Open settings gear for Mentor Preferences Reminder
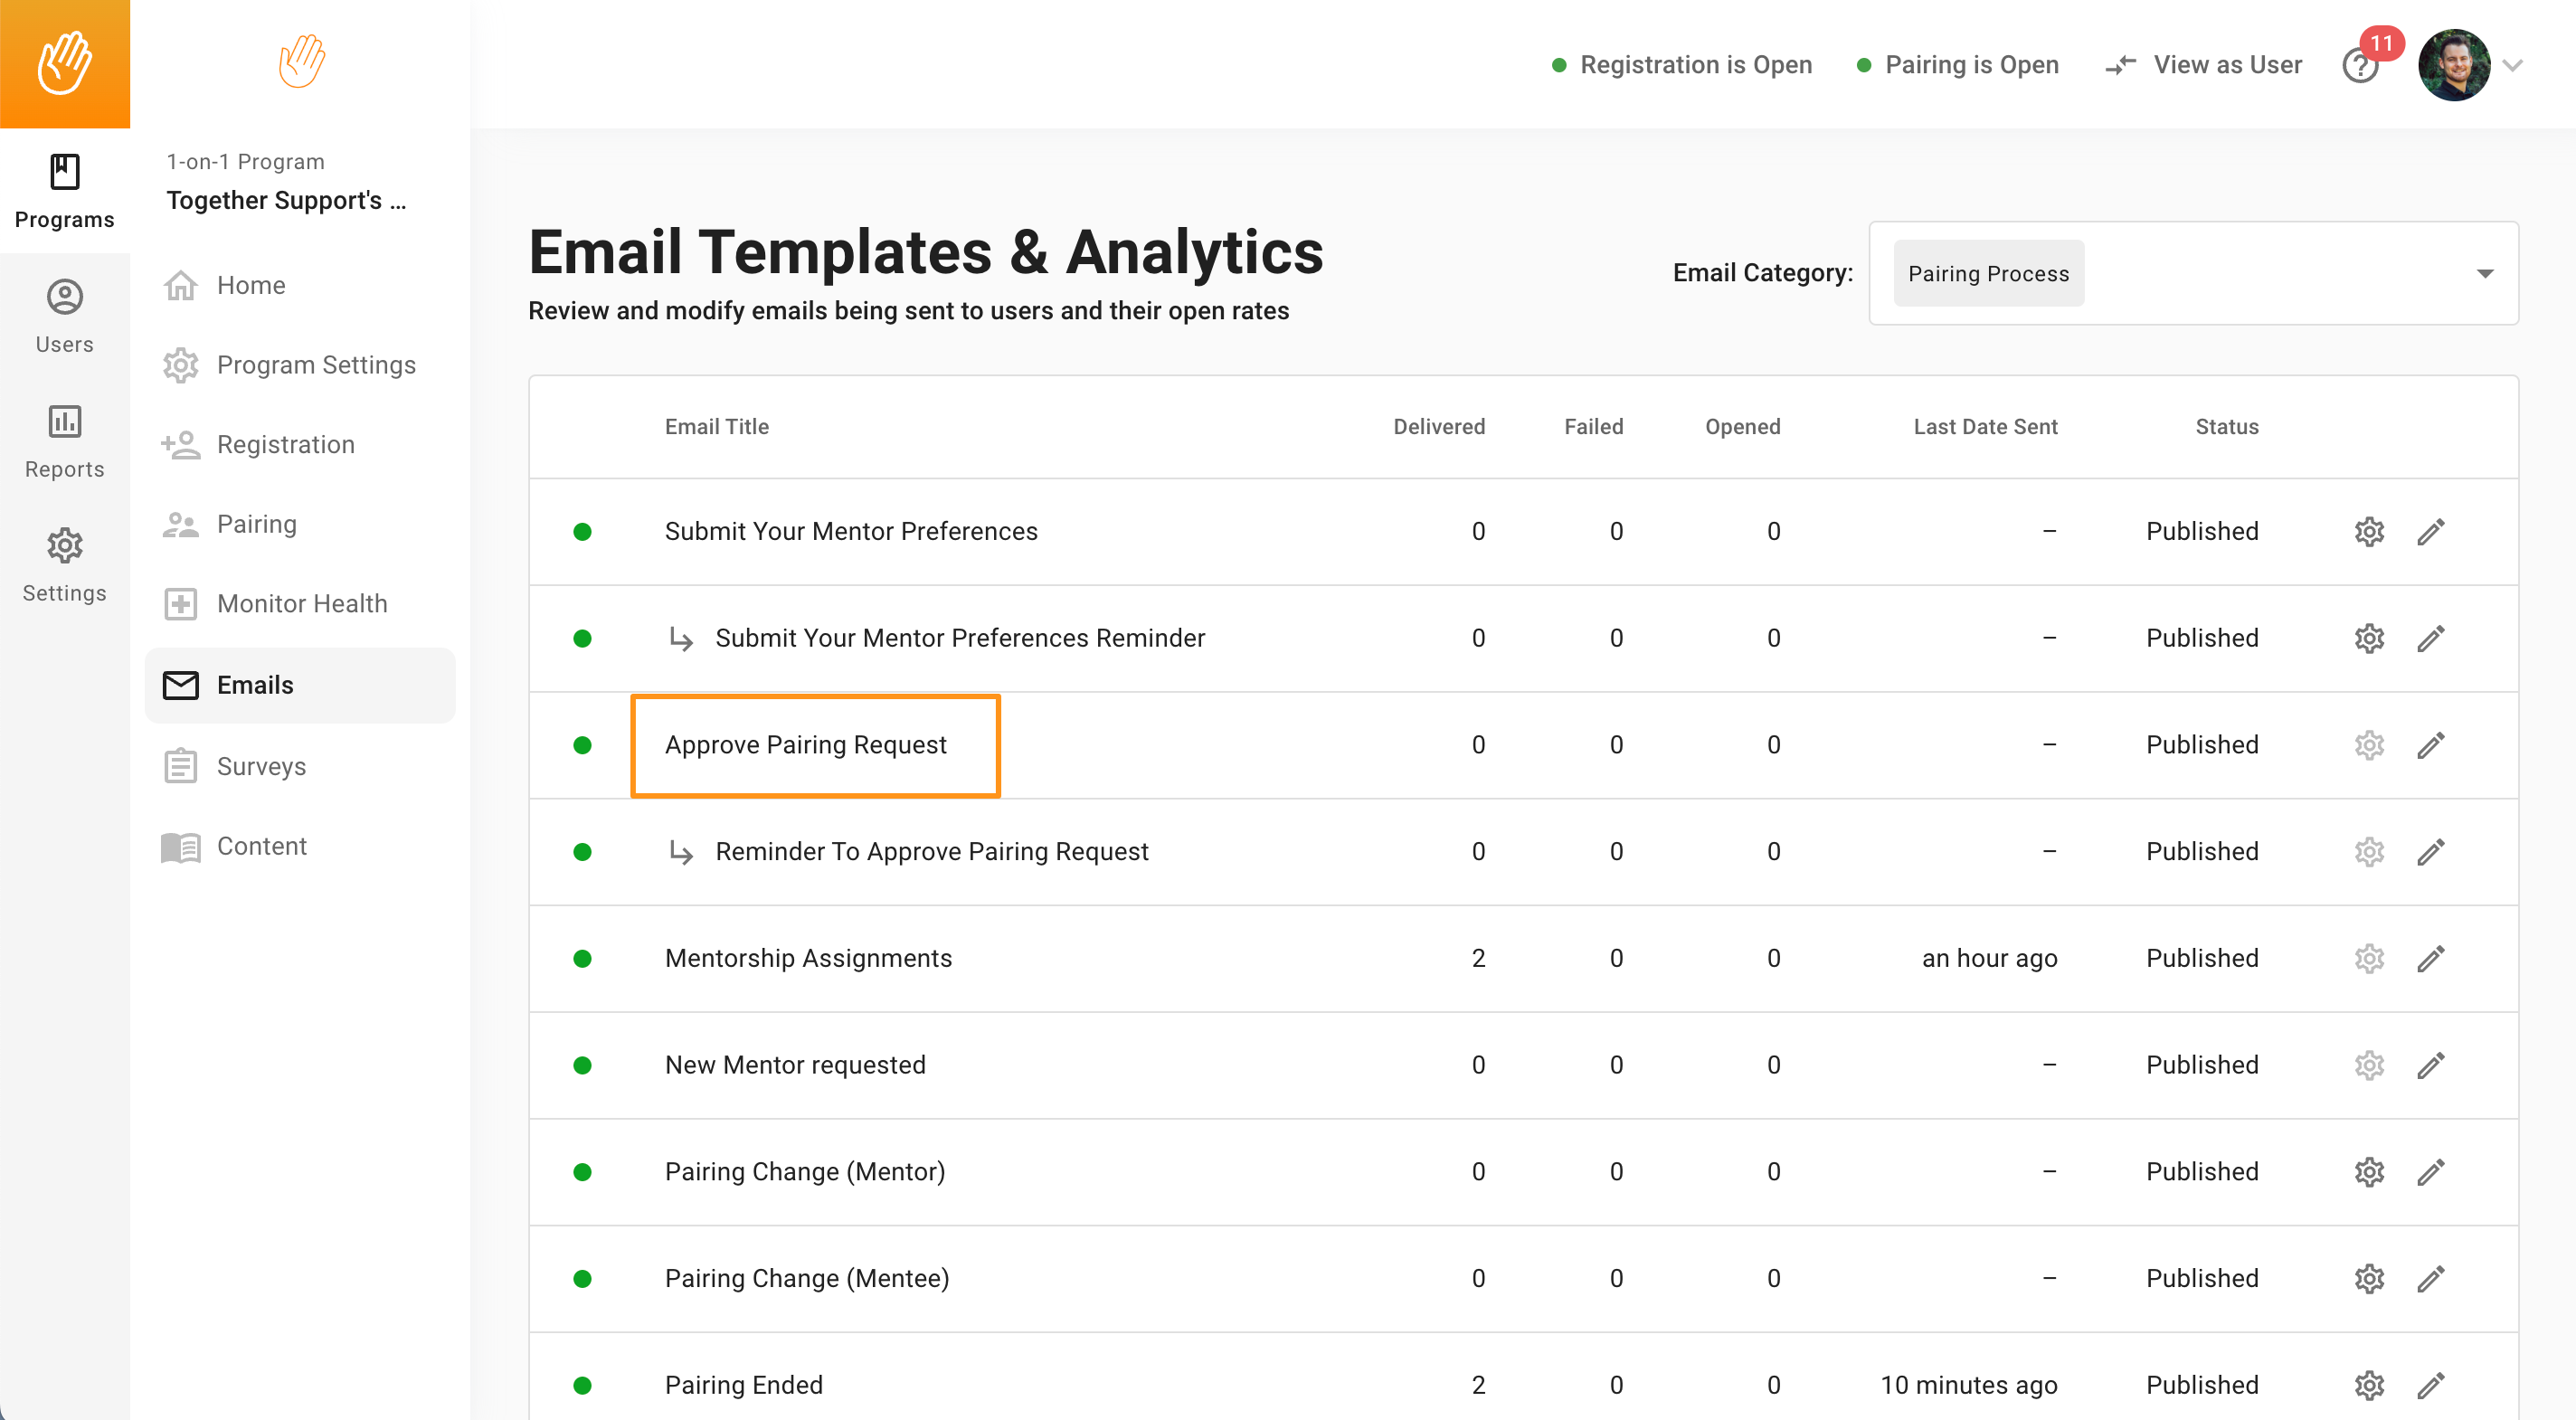Screen dimensions: 2576x1420 [x=2369, y=638]
